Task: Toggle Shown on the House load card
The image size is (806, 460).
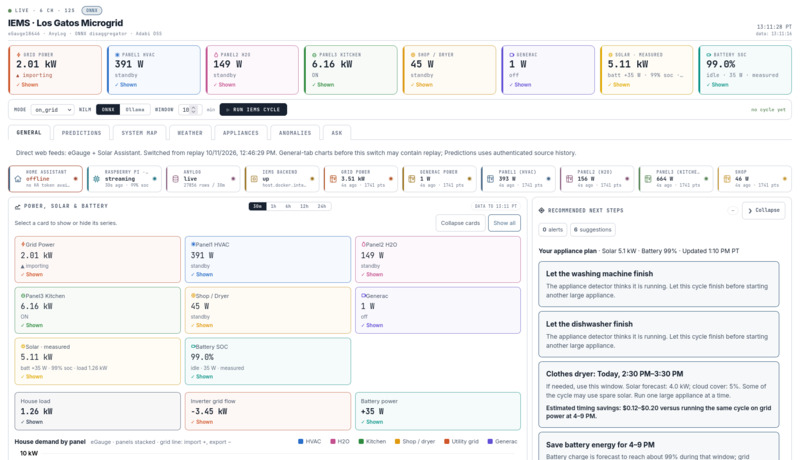Action: pyautogui.click(x=31, y=422)
